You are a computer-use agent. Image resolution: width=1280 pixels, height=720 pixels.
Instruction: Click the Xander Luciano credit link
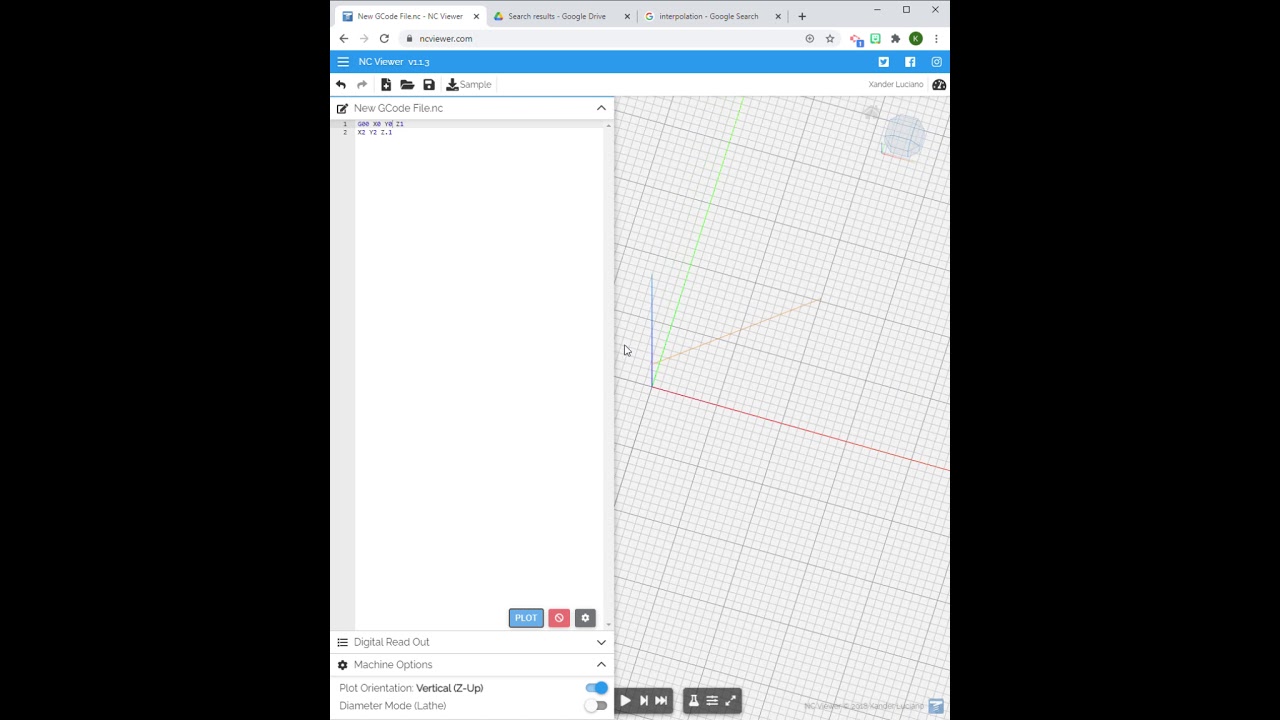tap(896, 85)
